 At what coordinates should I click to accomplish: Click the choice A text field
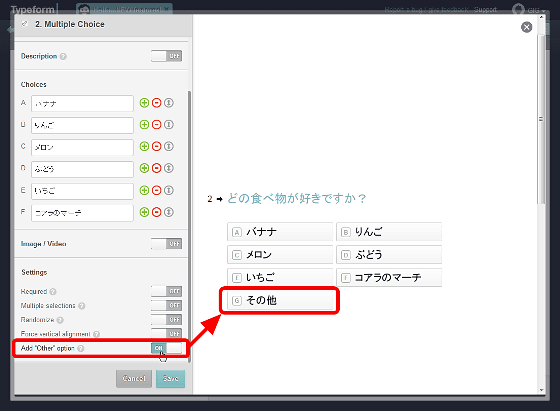click(x=82, y=104)
